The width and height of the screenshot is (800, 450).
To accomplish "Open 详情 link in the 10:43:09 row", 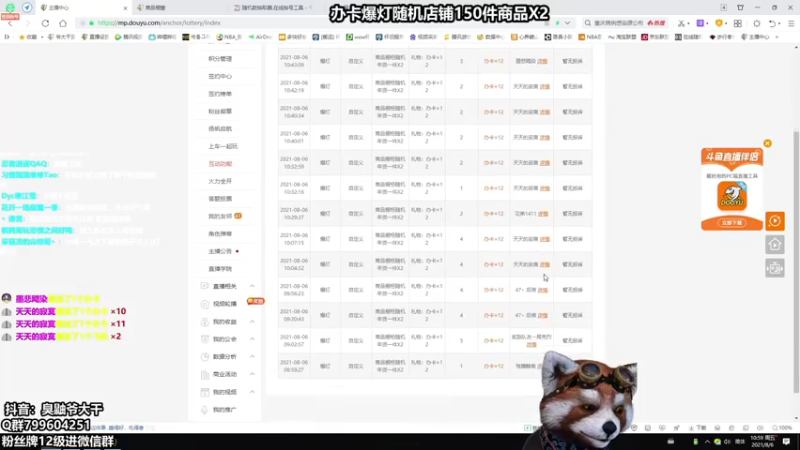I will coord(542,61).
